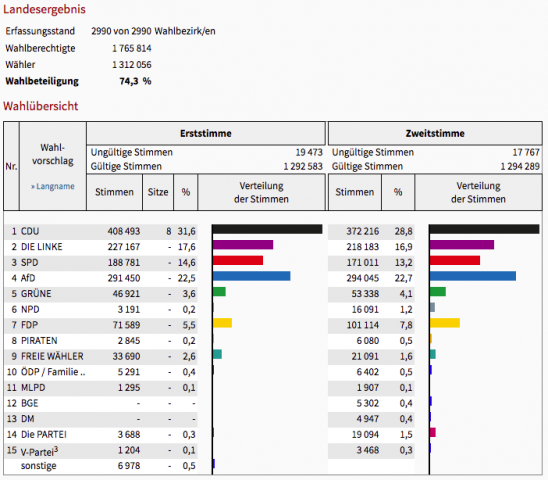Click the Wahlbeteiligung value 74,3 %

point(135,81)
